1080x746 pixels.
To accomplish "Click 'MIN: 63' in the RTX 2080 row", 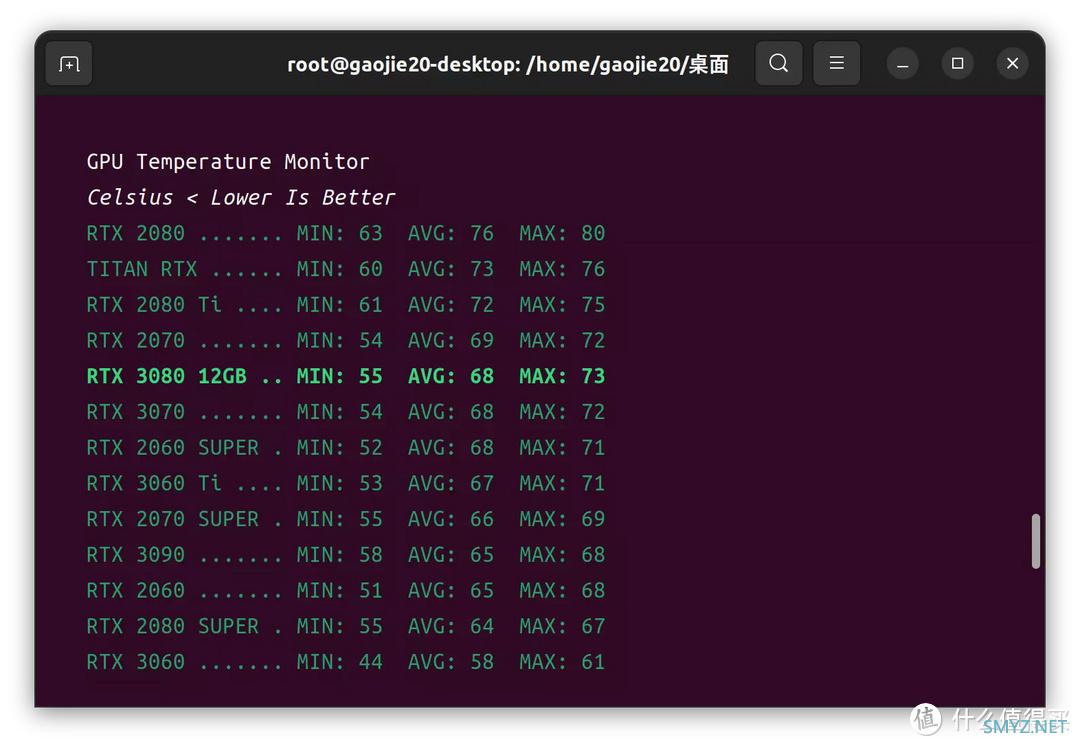I will [x=340, y=234].
